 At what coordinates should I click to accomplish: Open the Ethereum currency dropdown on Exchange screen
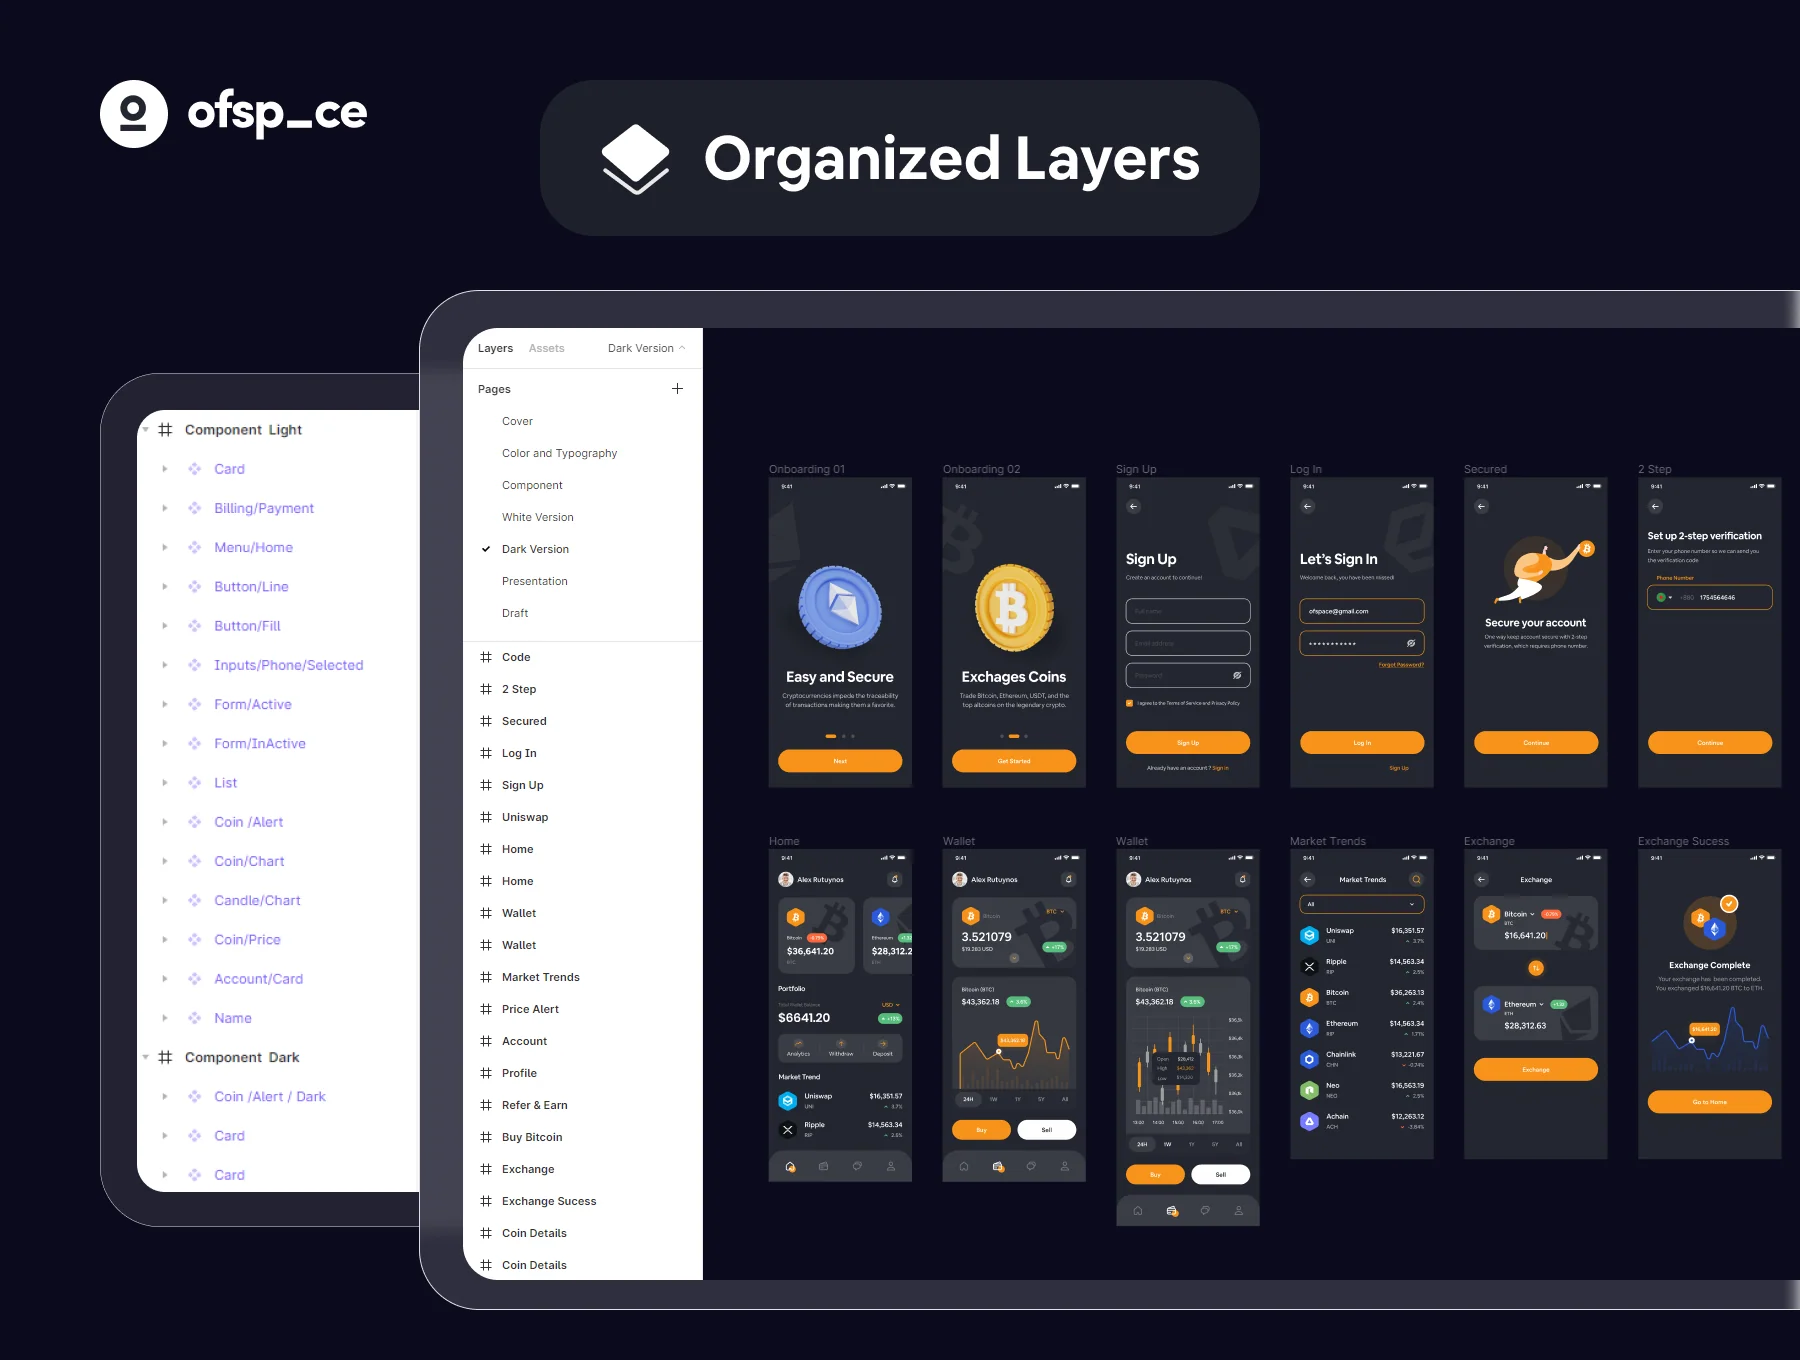click(x=1524, y=1004)
